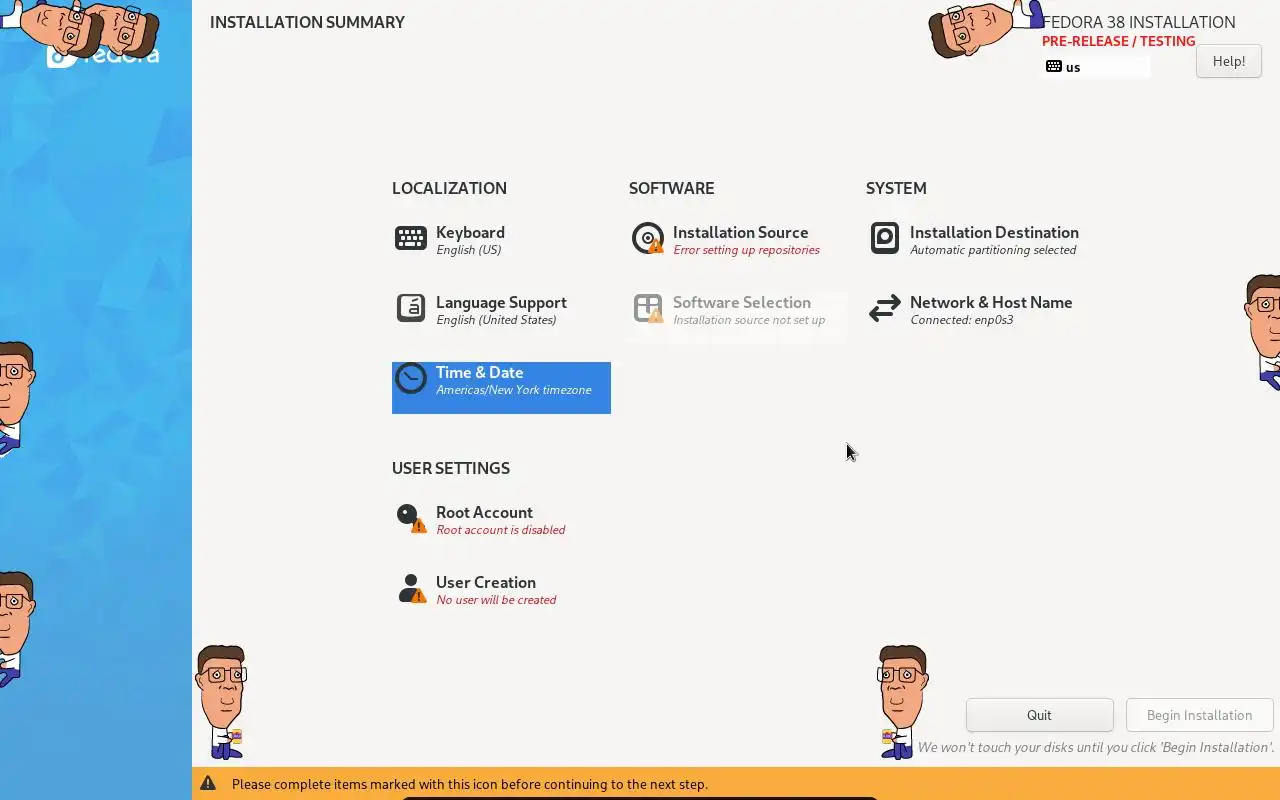Click the Software Selection package icon
The height and width of the screenshot is (800, 1280).
(x=648, y=308)
